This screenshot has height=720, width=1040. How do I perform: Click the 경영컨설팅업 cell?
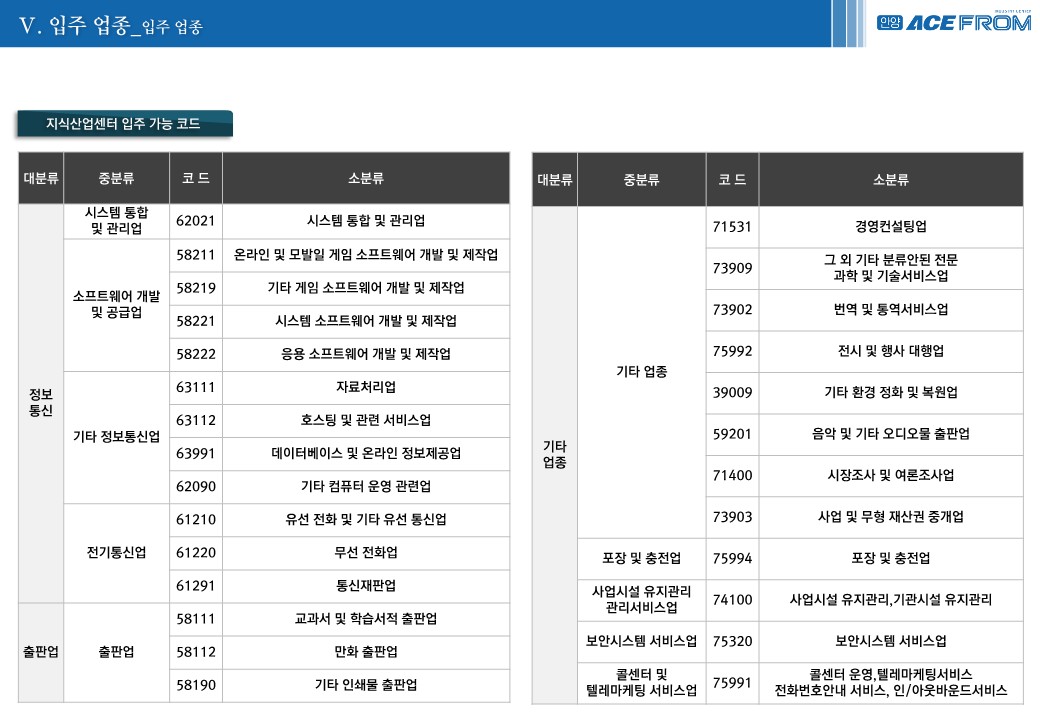click(890, 227)
